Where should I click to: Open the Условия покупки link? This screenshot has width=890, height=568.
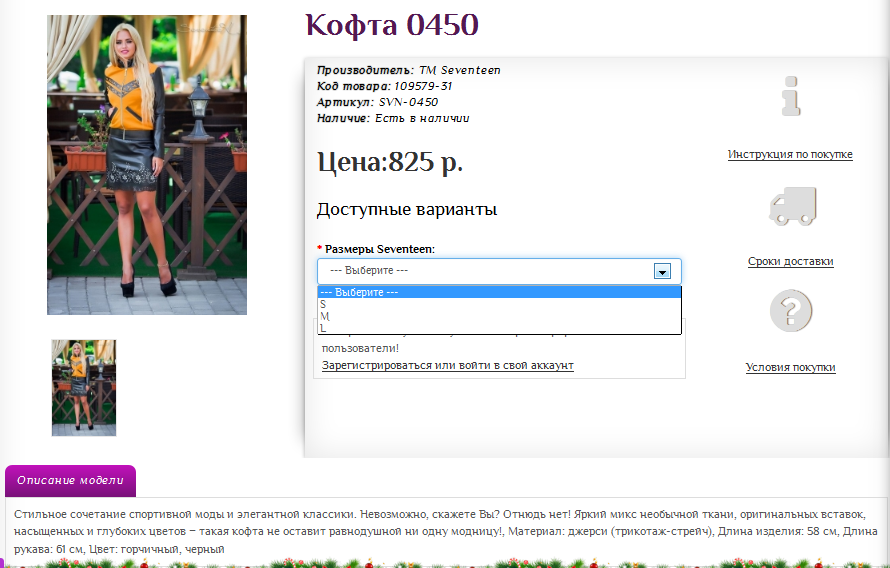790,367
